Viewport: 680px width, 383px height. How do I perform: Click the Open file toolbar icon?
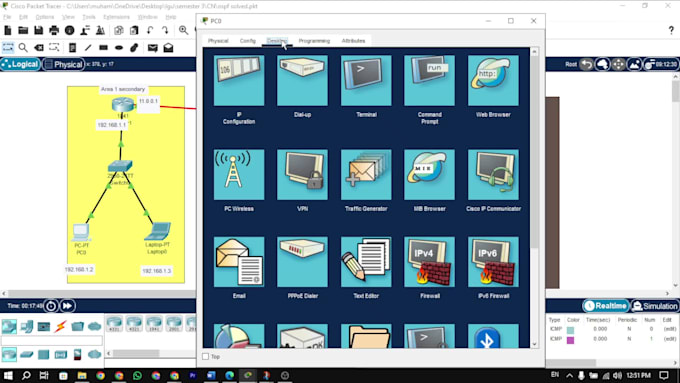(x=23, y=30)
